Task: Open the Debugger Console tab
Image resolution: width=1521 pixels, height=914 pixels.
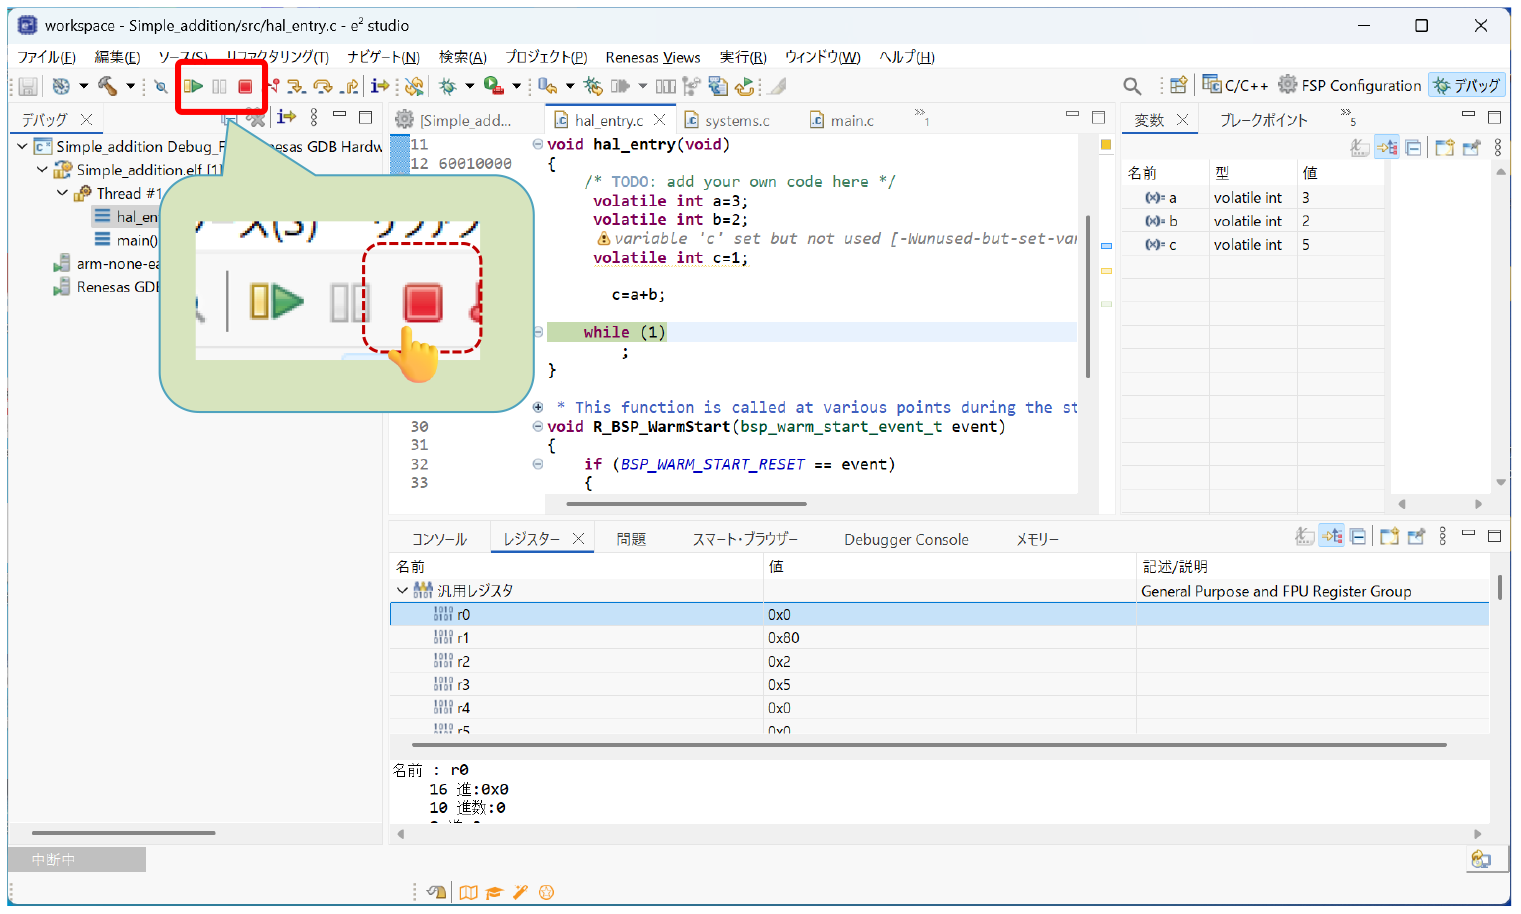Action: [906, 539]
